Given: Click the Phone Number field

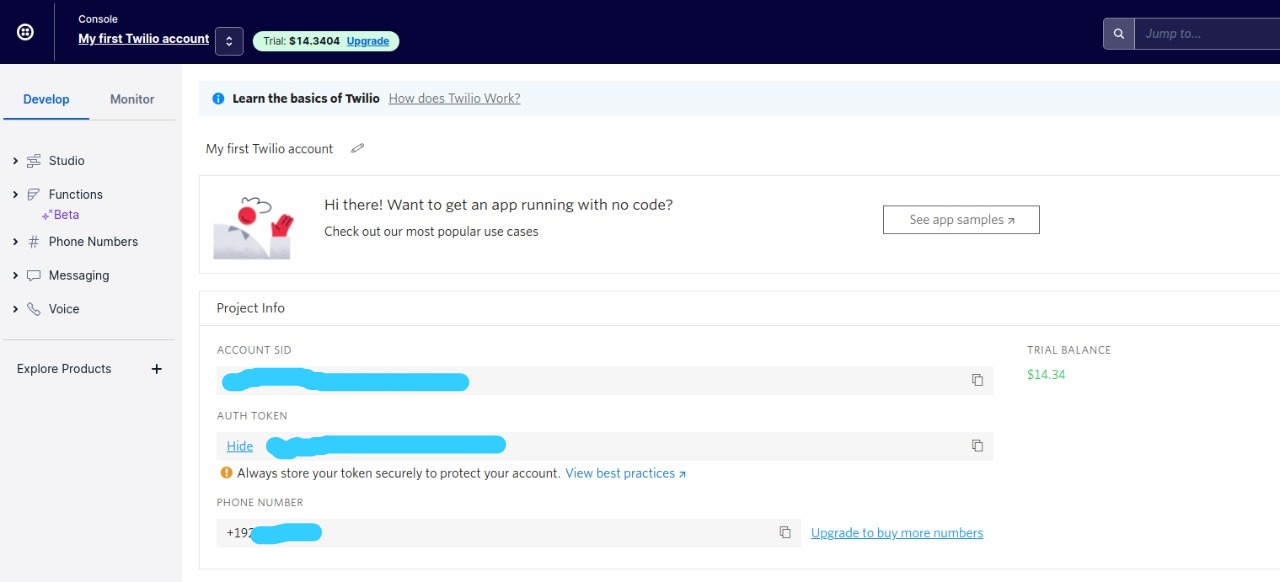Looking at the screenshot, I should tap(509, 533).
